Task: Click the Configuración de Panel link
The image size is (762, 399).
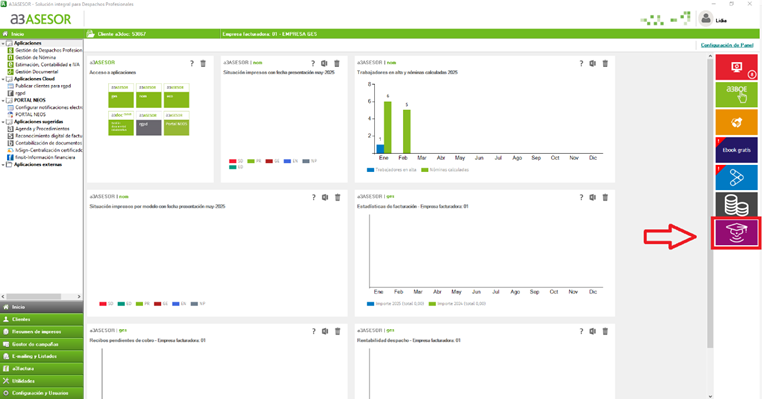Action: point(727,45)
